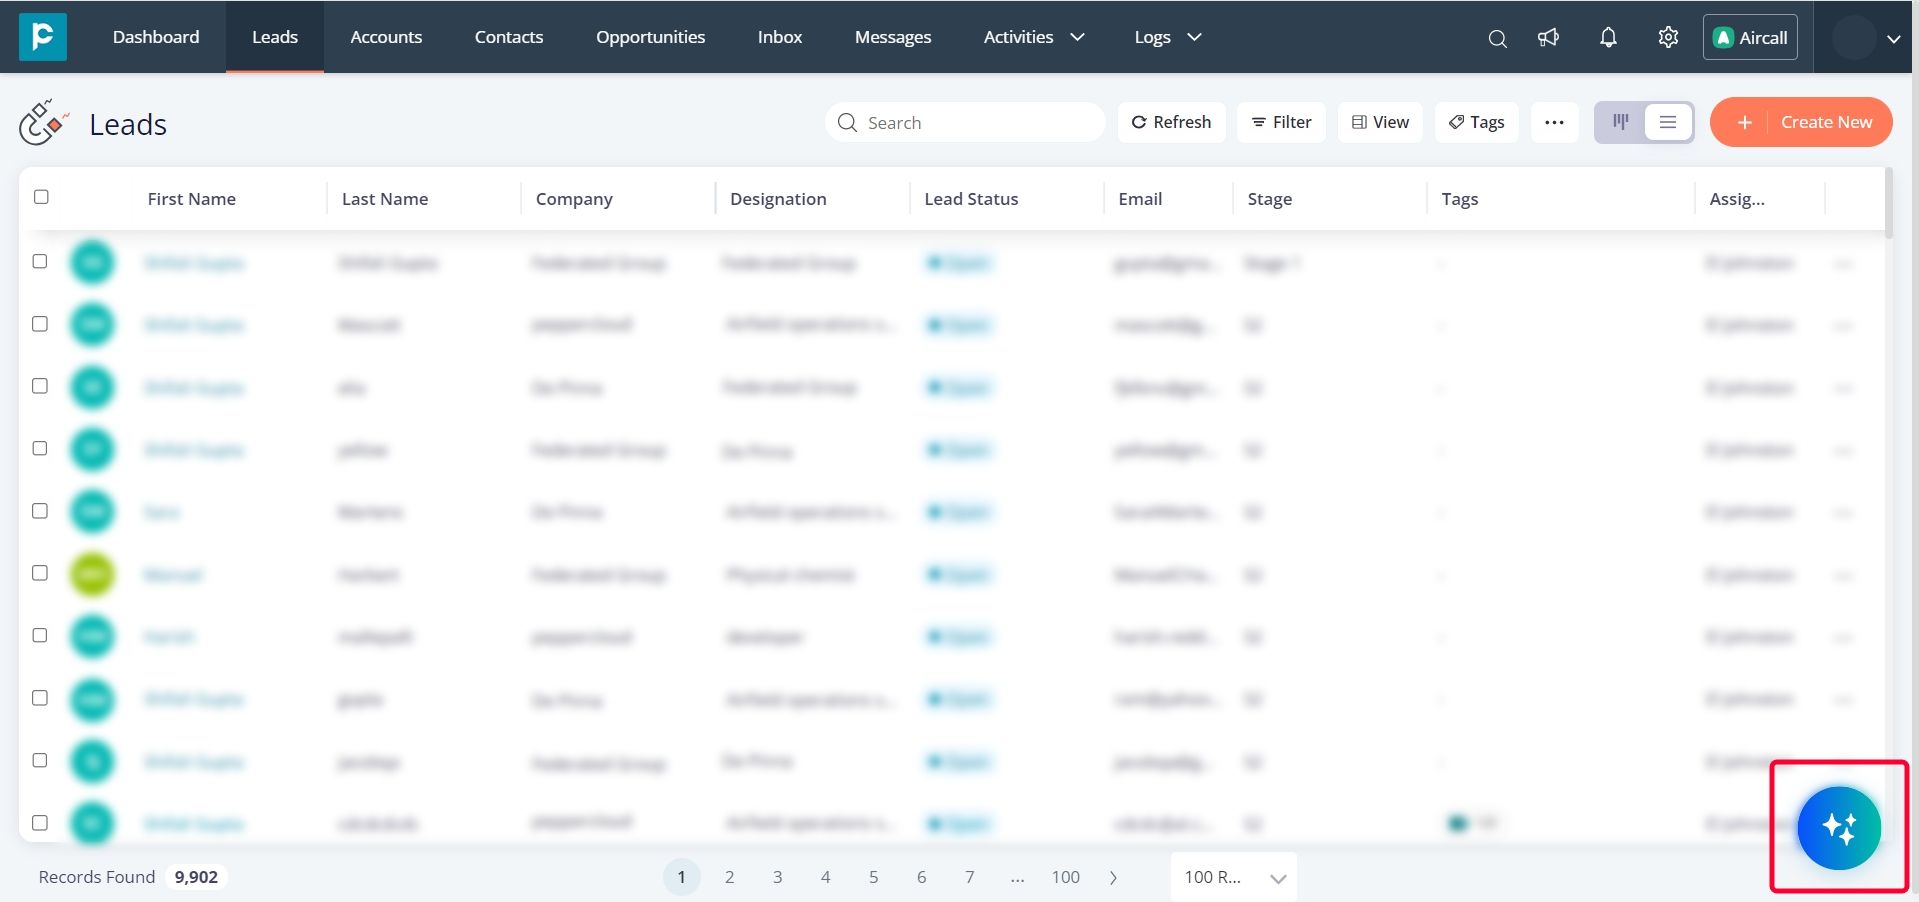
Task: Click Create New lead button
Action: pyautogui.click(x=1801, y=122)
